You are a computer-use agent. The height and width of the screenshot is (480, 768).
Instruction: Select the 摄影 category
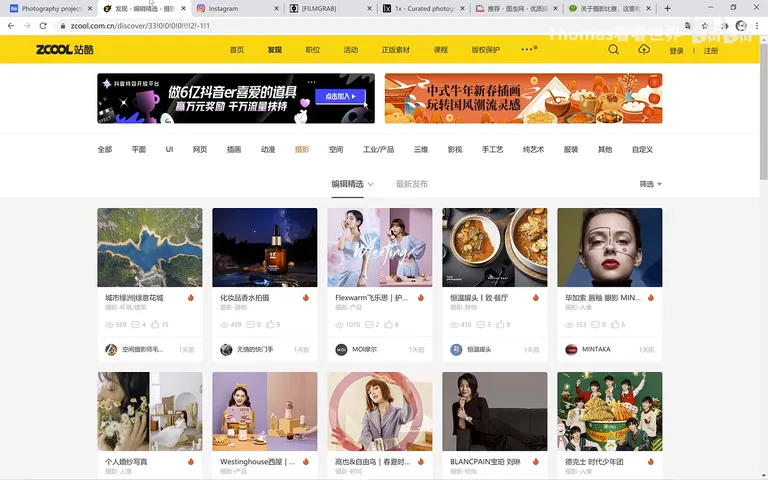pyautogui.click(x=302, y=149)
